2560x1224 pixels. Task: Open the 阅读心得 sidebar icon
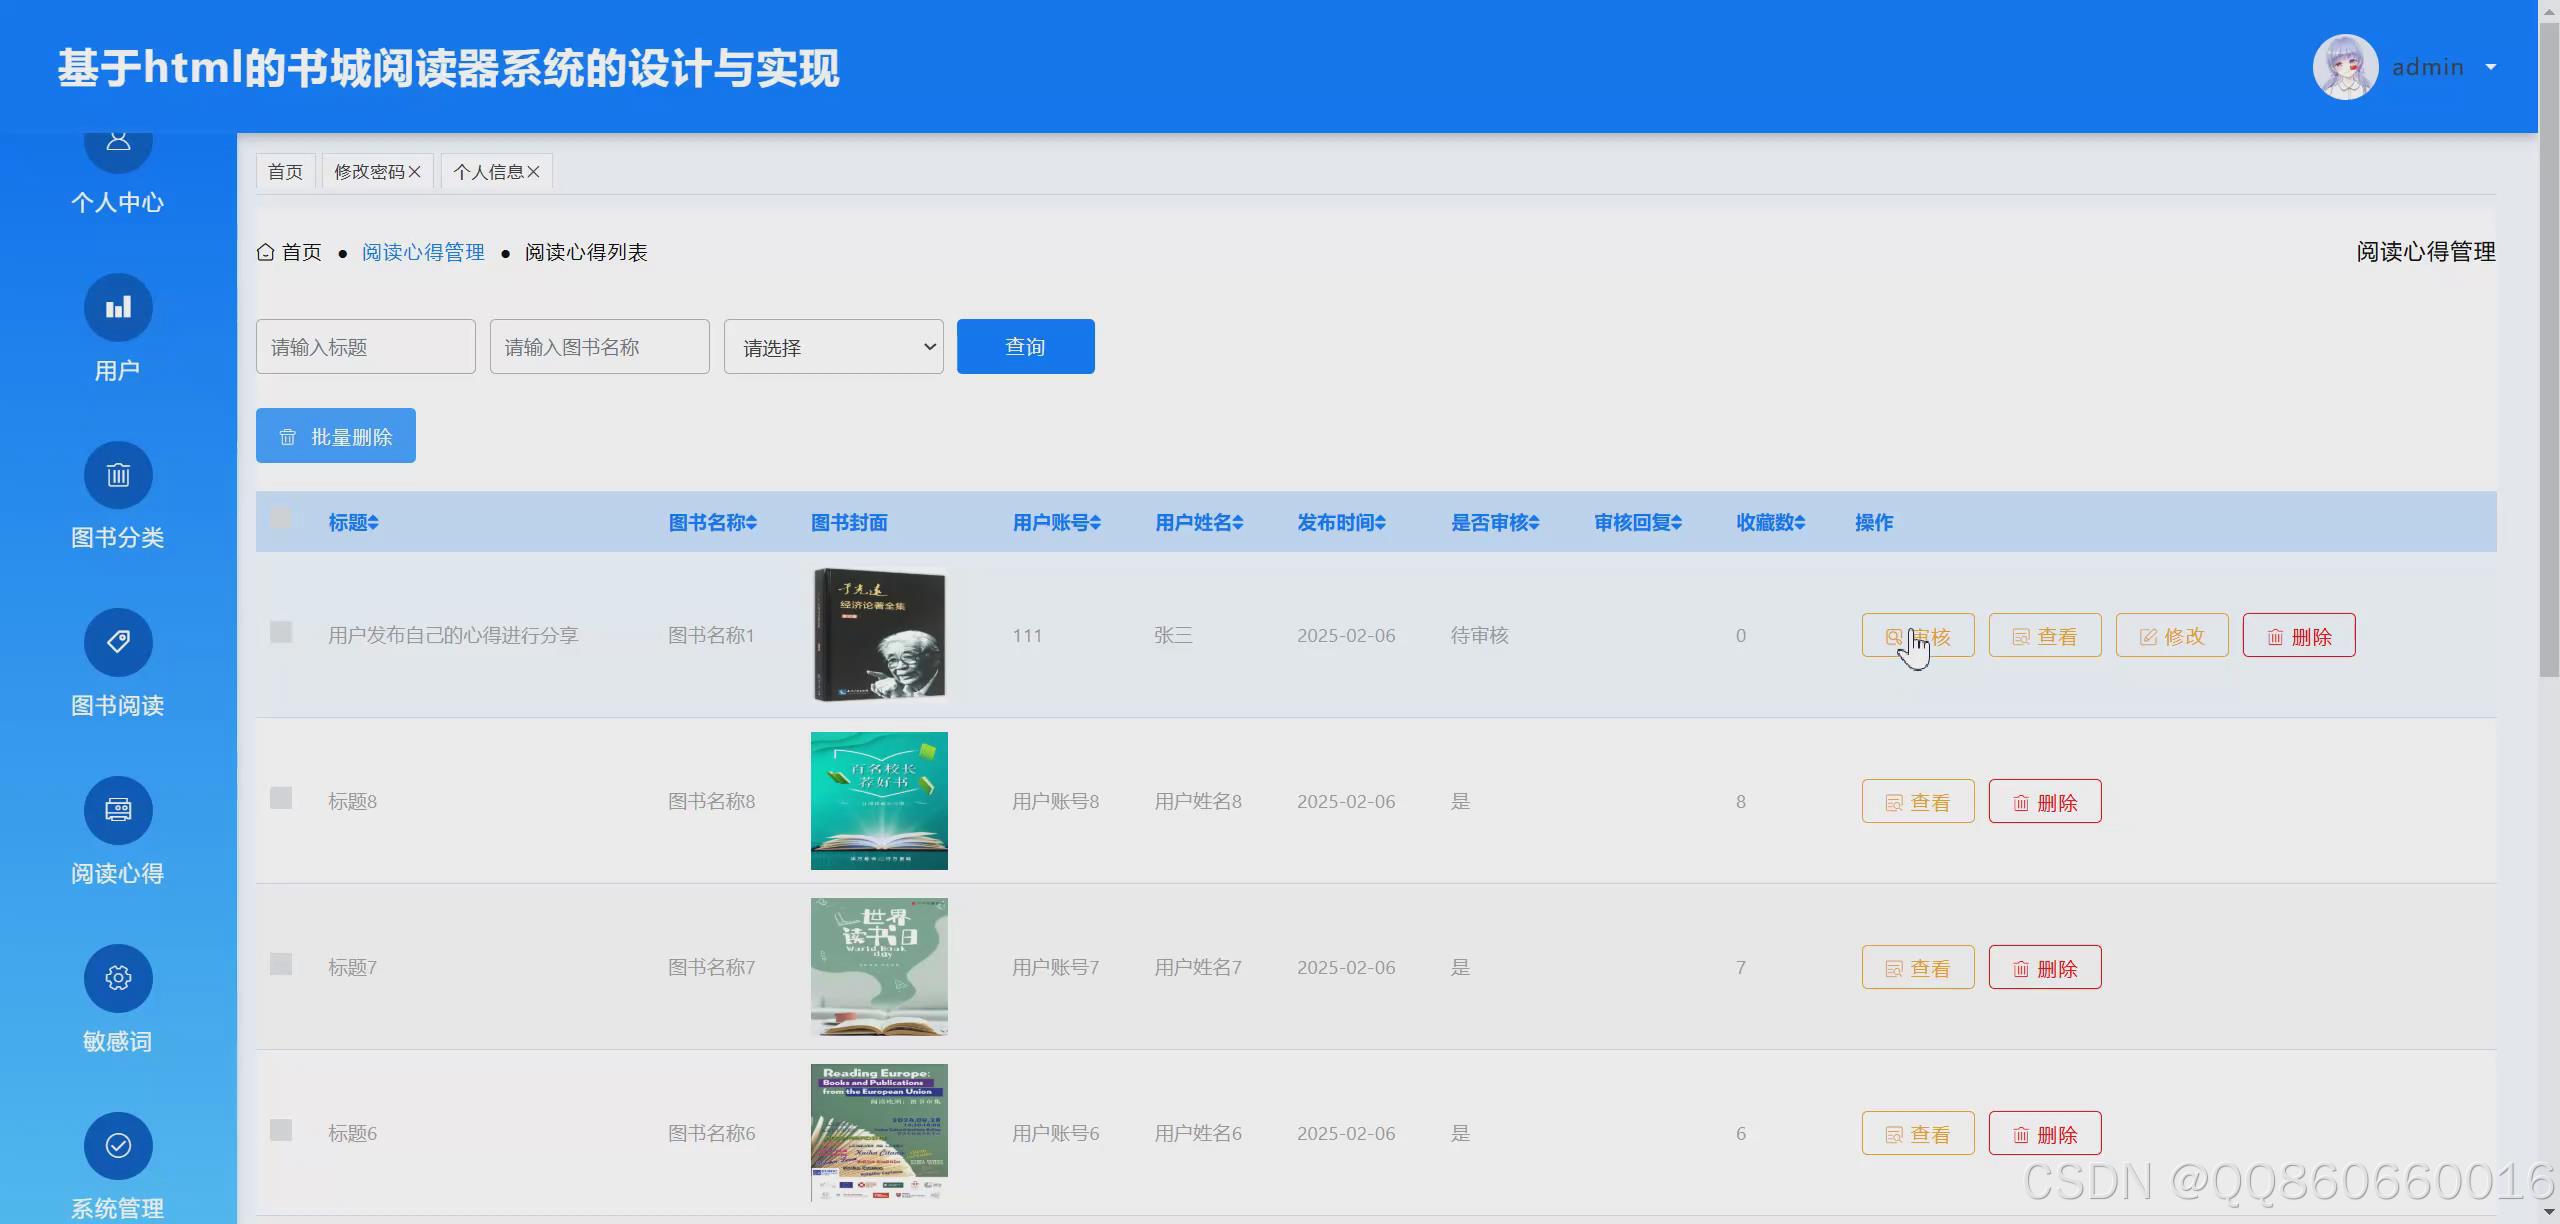pos(118,810)
